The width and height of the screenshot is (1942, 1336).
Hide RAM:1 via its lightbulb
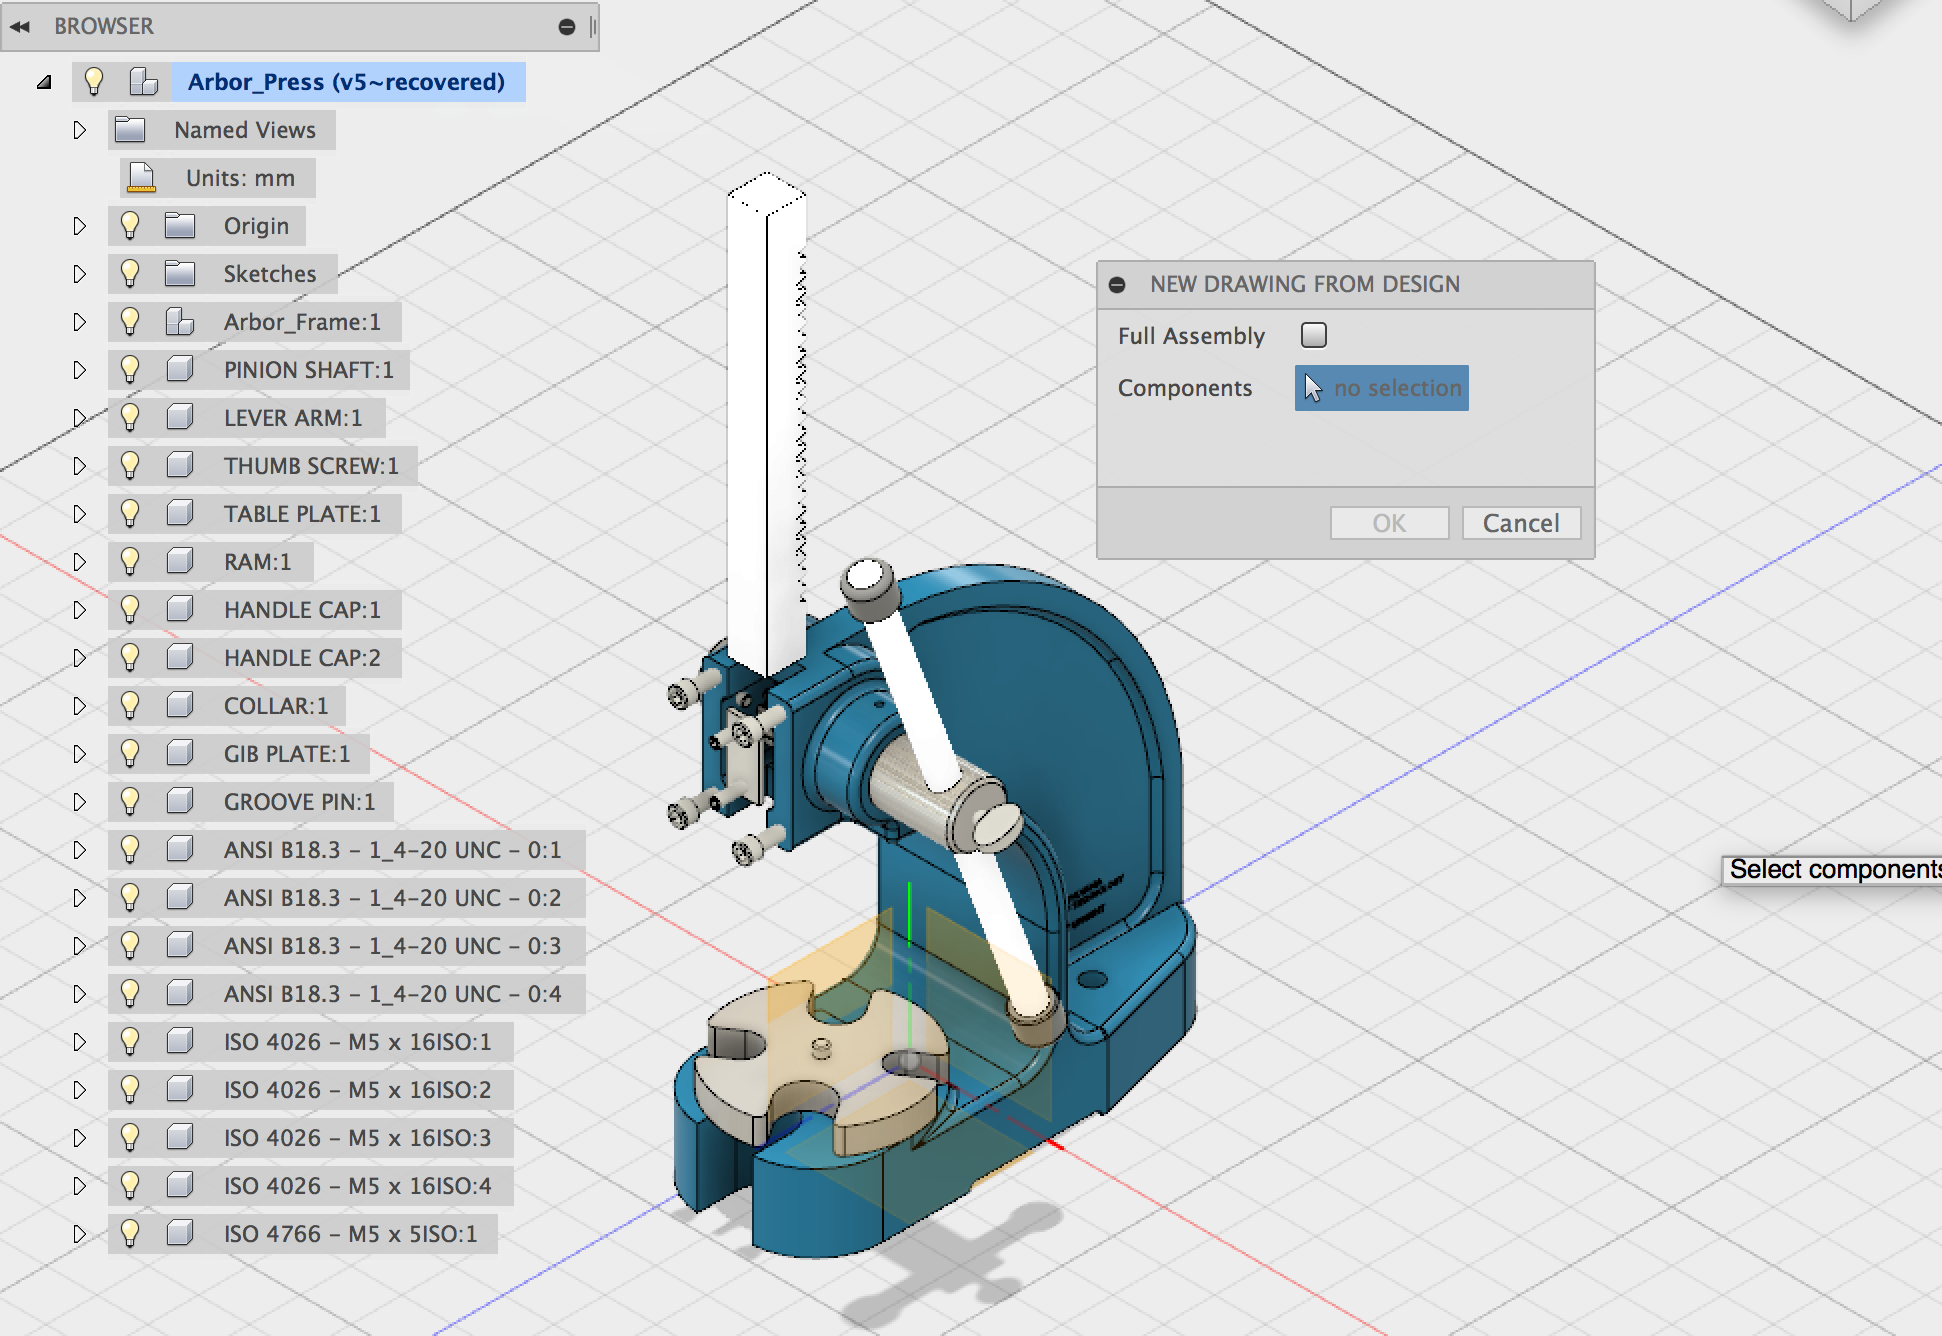point(130,561)
